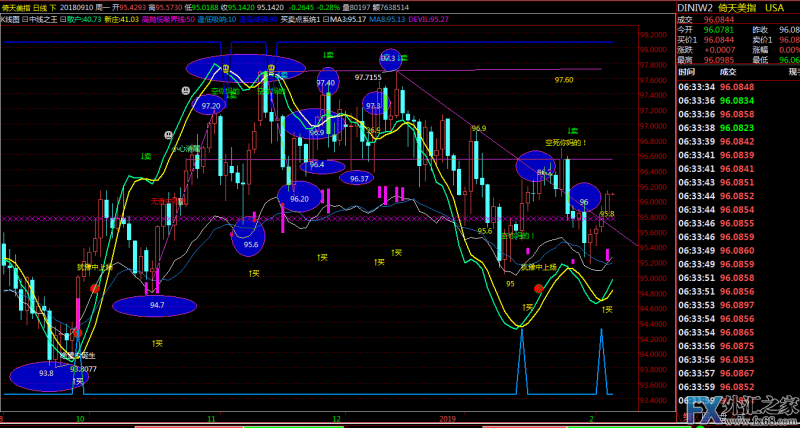Click the blue ellipse labeled 96.37
Screen dimensions: 800x428
click(359, 178)
